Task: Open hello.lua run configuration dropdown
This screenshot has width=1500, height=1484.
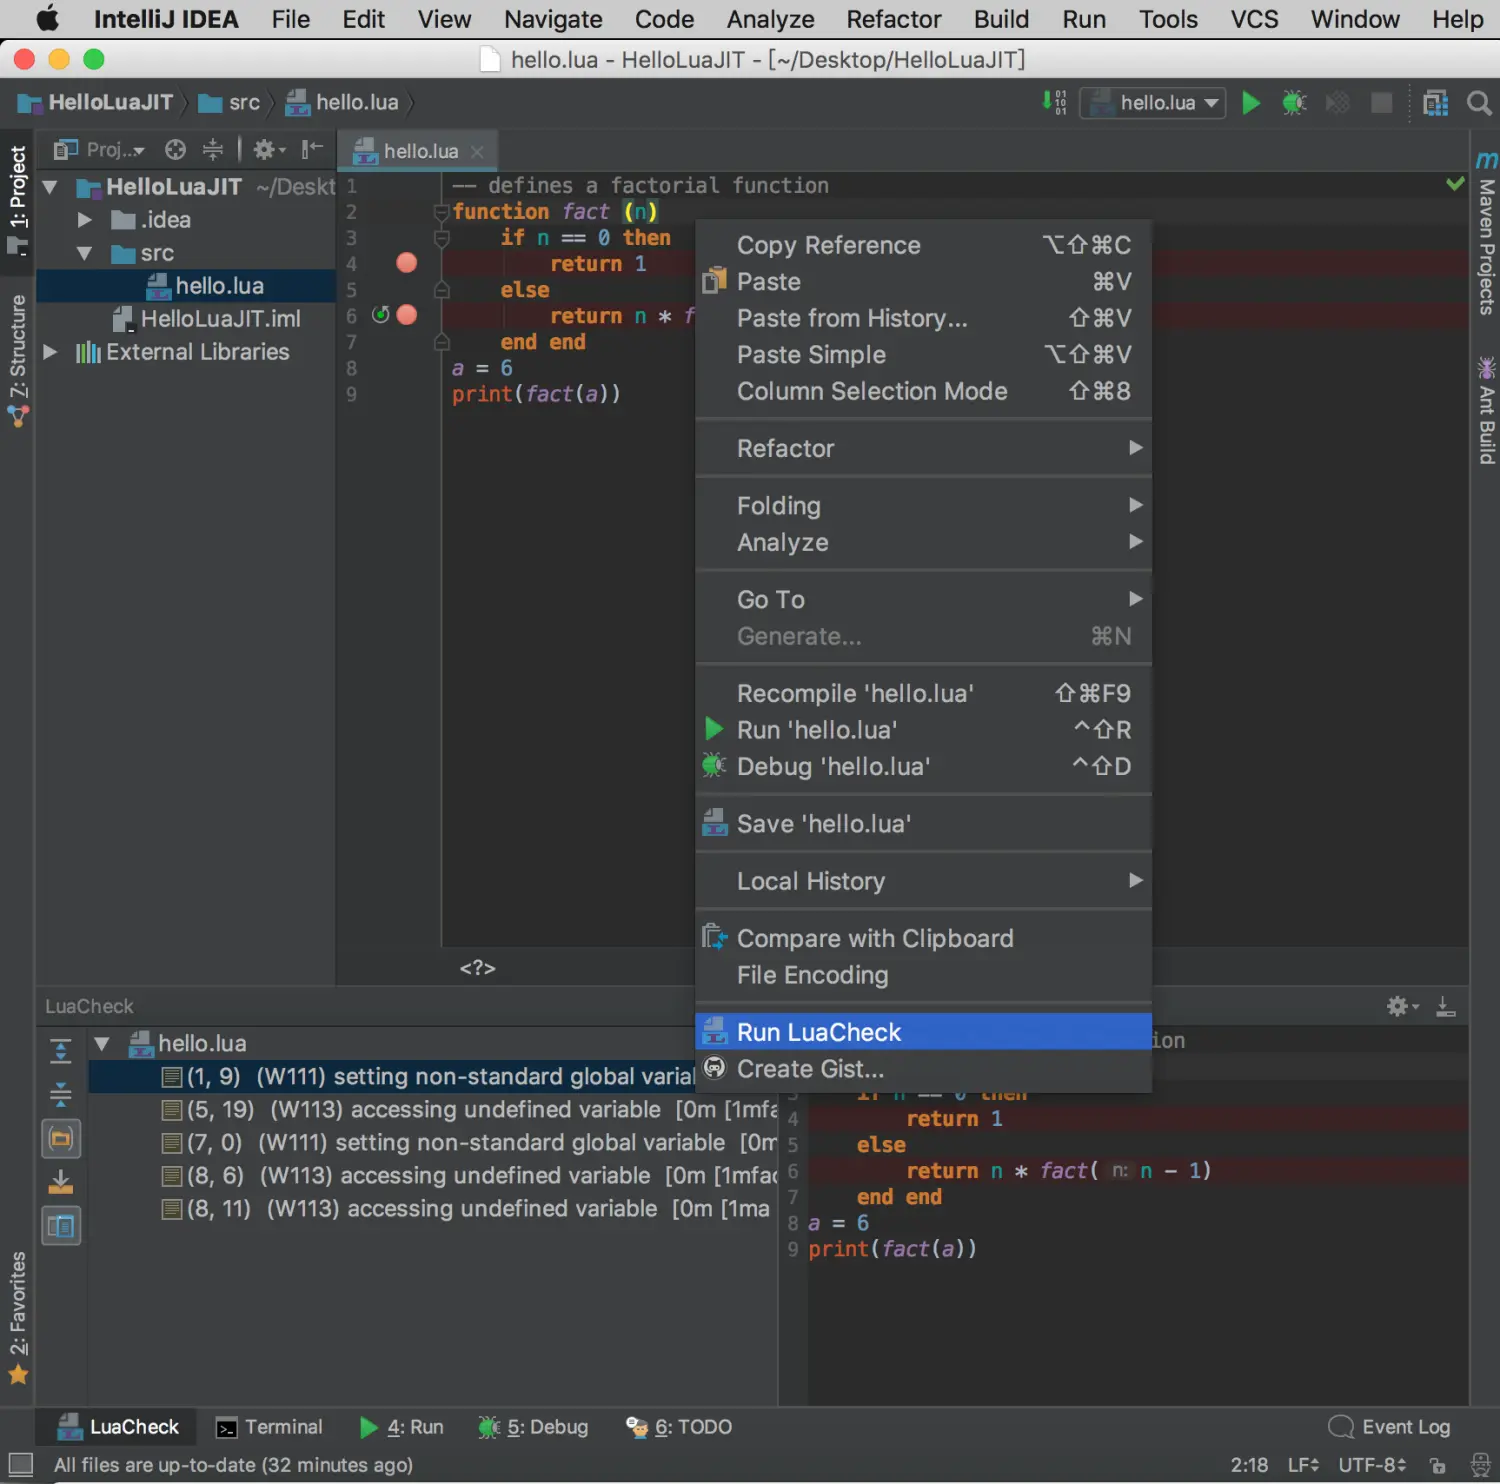Action: point(1153,103)
